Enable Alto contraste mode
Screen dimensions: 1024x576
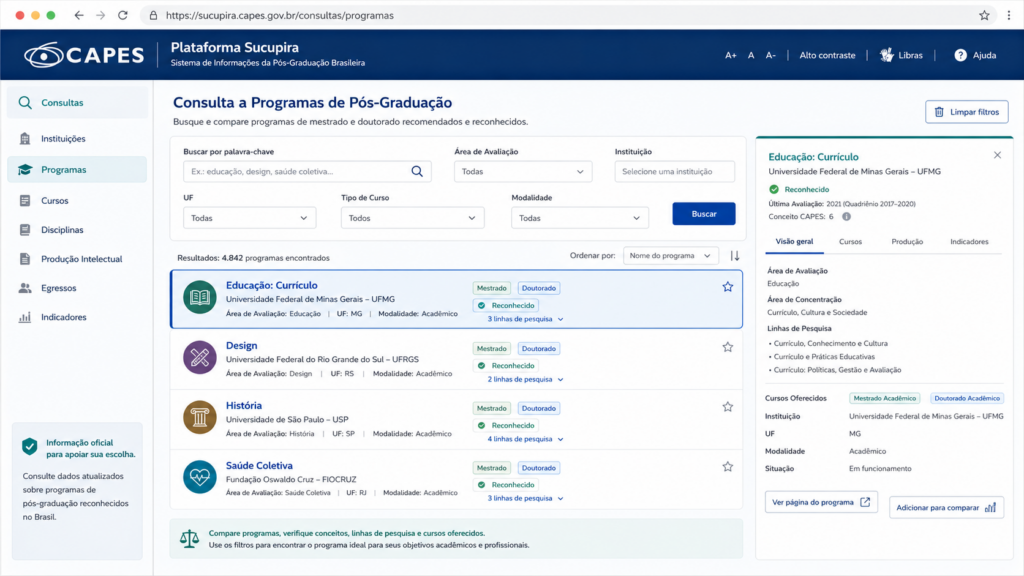(827, 56)
